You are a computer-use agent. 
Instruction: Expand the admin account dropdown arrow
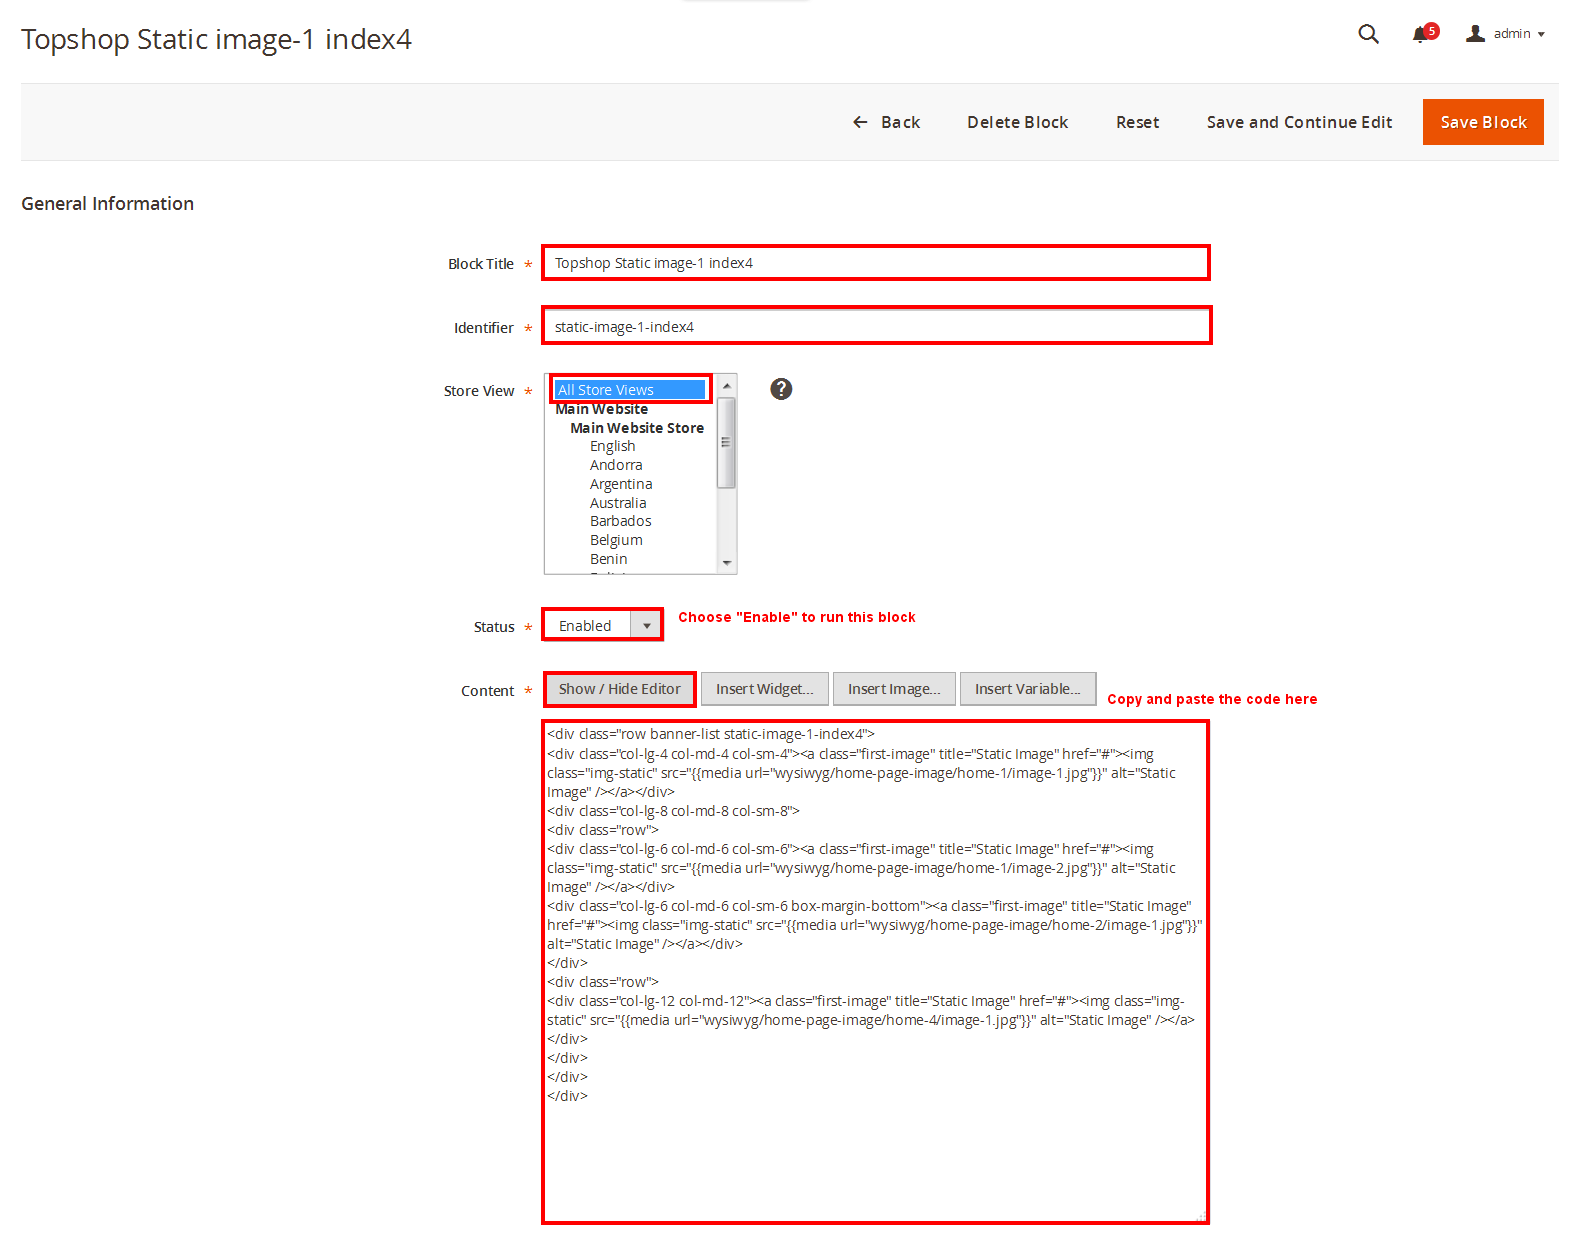coord(1541,35)
